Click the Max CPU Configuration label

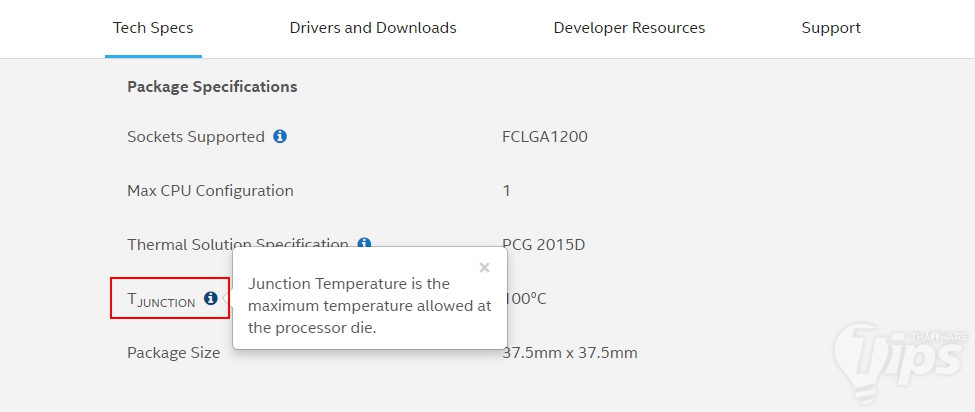click(210, 191)
